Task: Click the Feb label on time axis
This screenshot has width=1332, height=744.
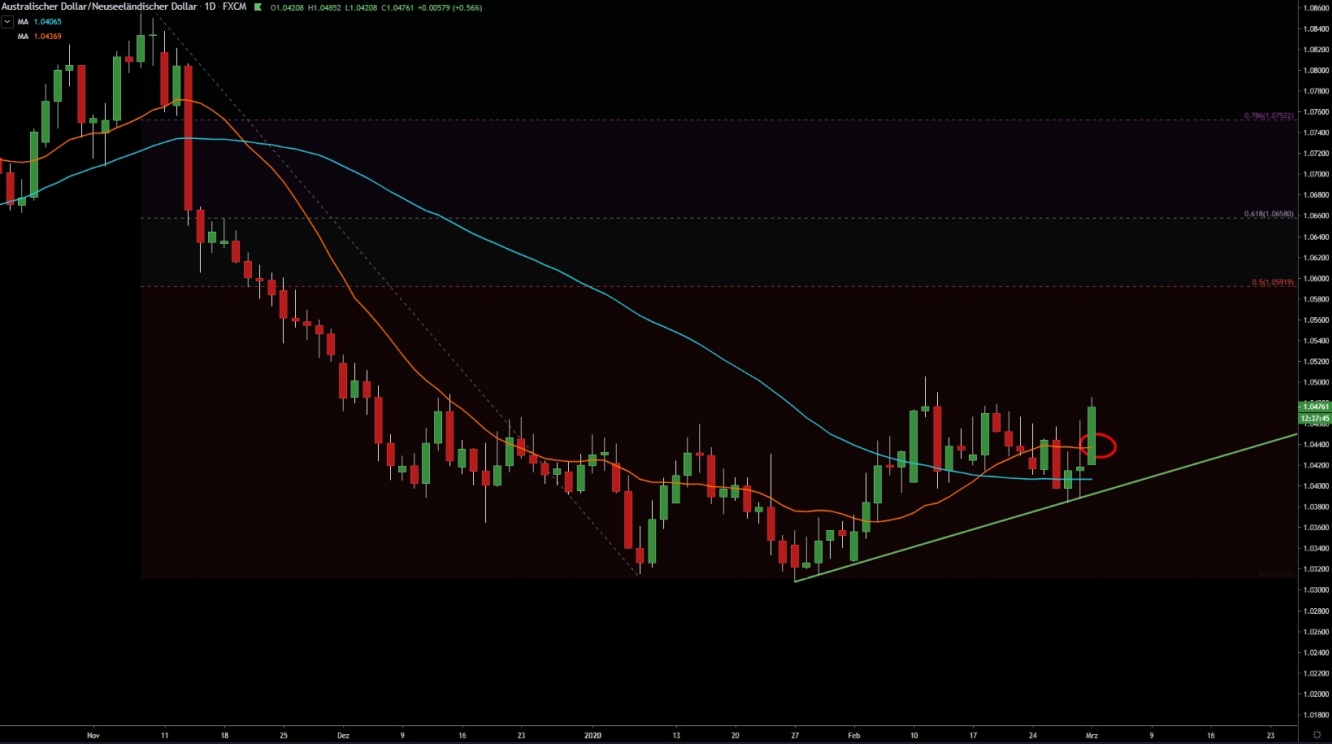Action: 853,734
